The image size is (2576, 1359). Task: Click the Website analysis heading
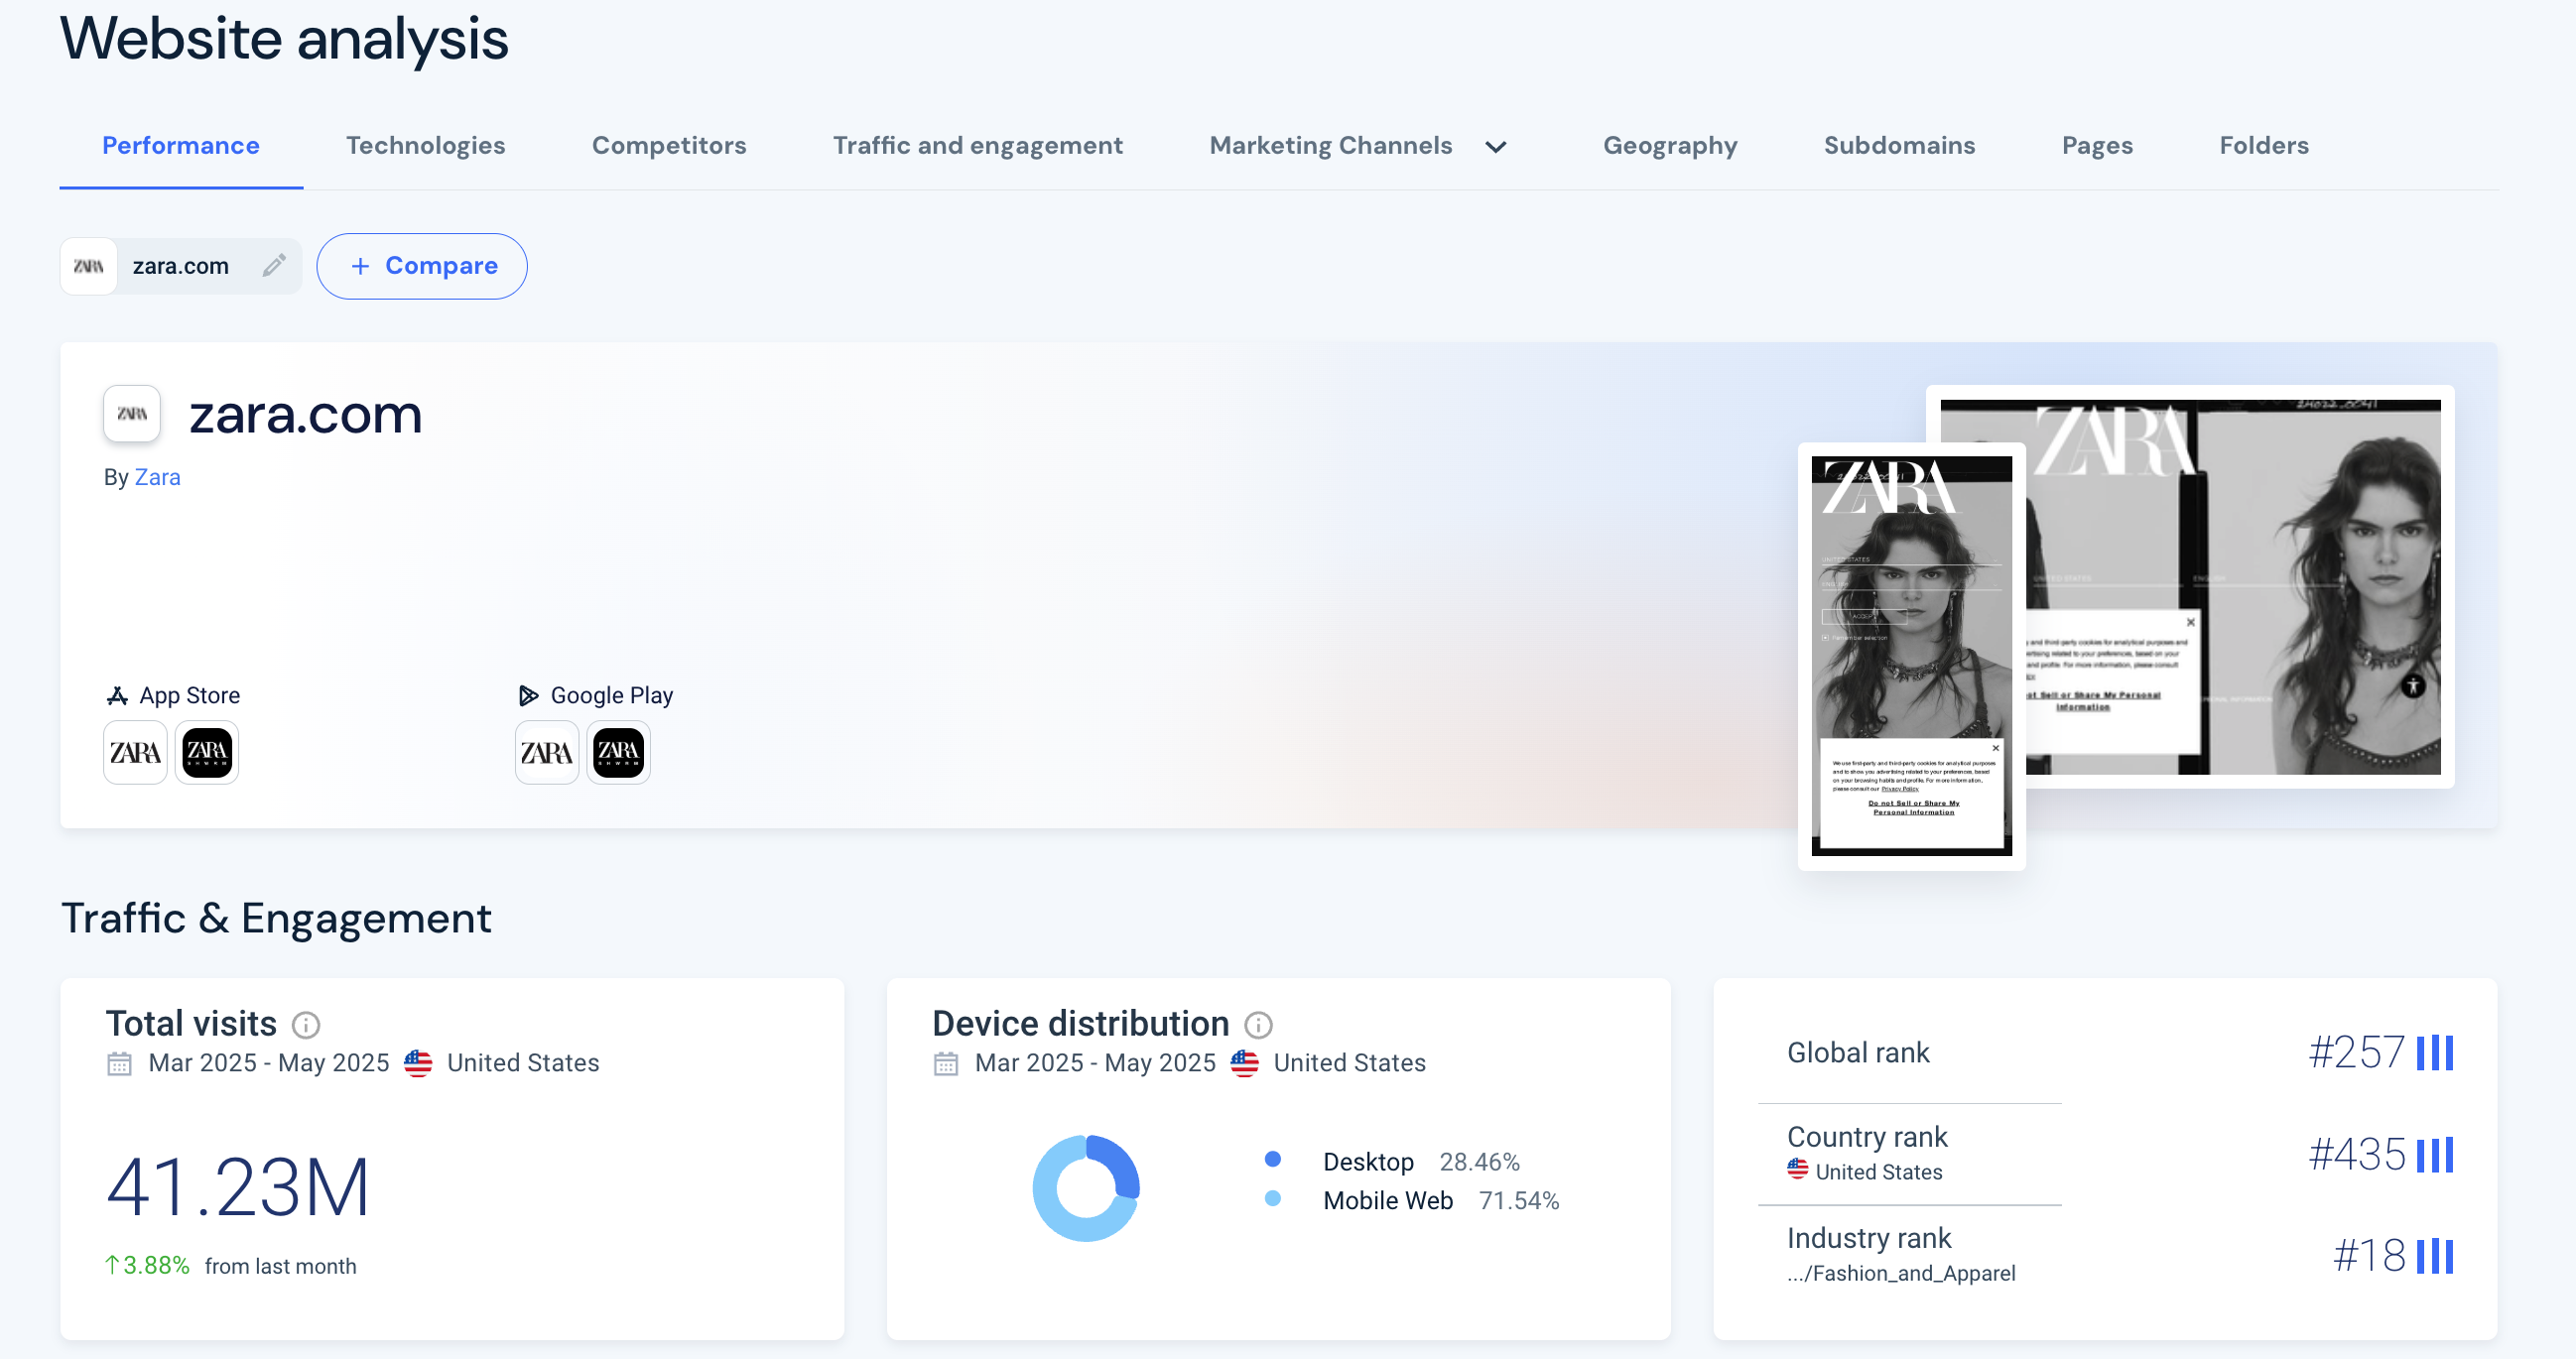(x=284, y=39)
